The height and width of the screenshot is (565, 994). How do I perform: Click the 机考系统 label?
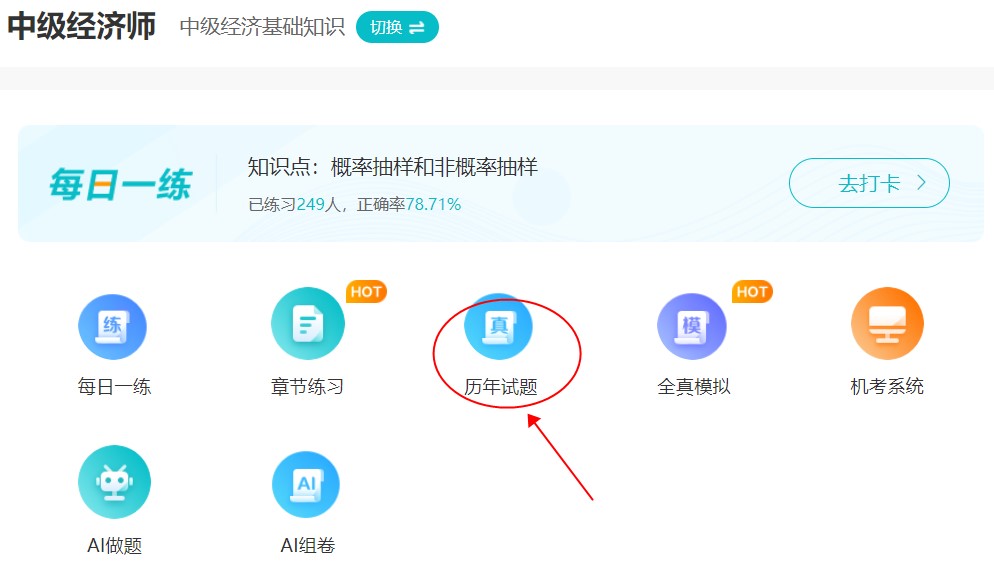[x=887, y=386]
